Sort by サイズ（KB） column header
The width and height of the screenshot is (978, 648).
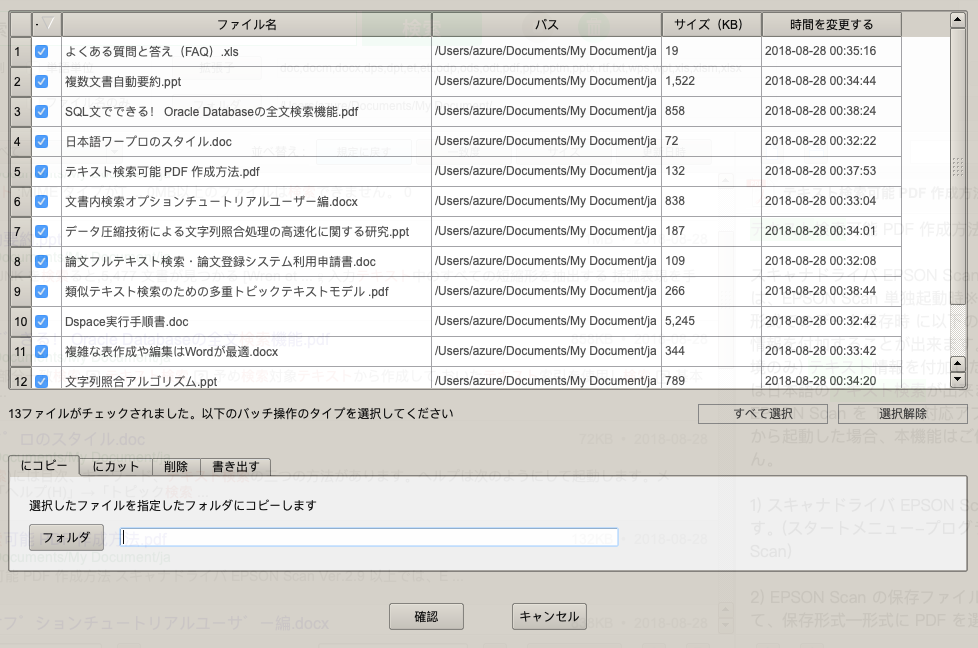click(x=711, y=24)
